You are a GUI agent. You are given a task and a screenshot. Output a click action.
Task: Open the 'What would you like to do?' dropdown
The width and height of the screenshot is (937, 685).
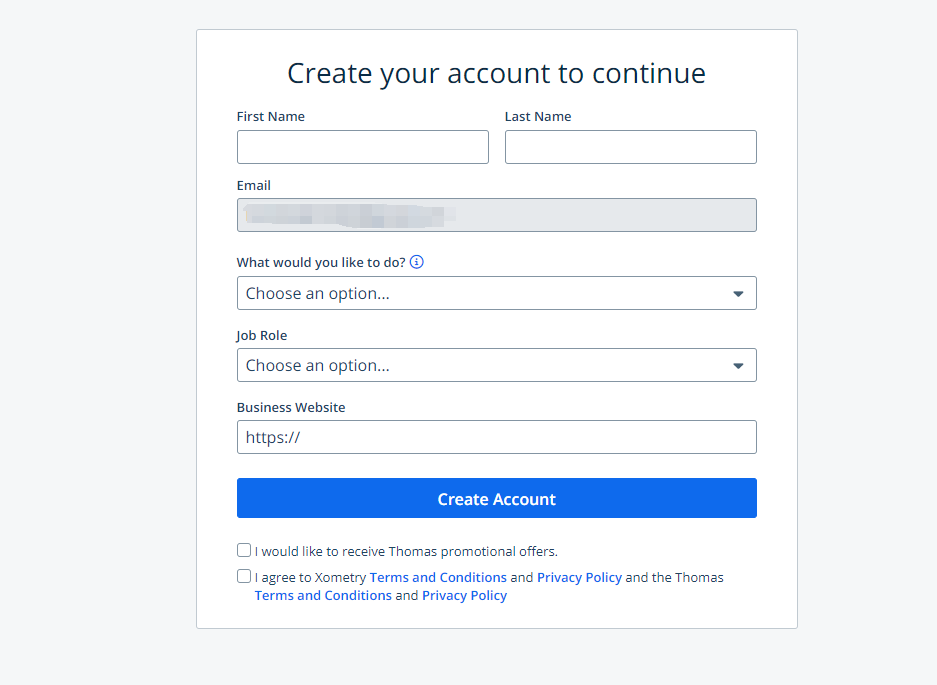(497, 293)
